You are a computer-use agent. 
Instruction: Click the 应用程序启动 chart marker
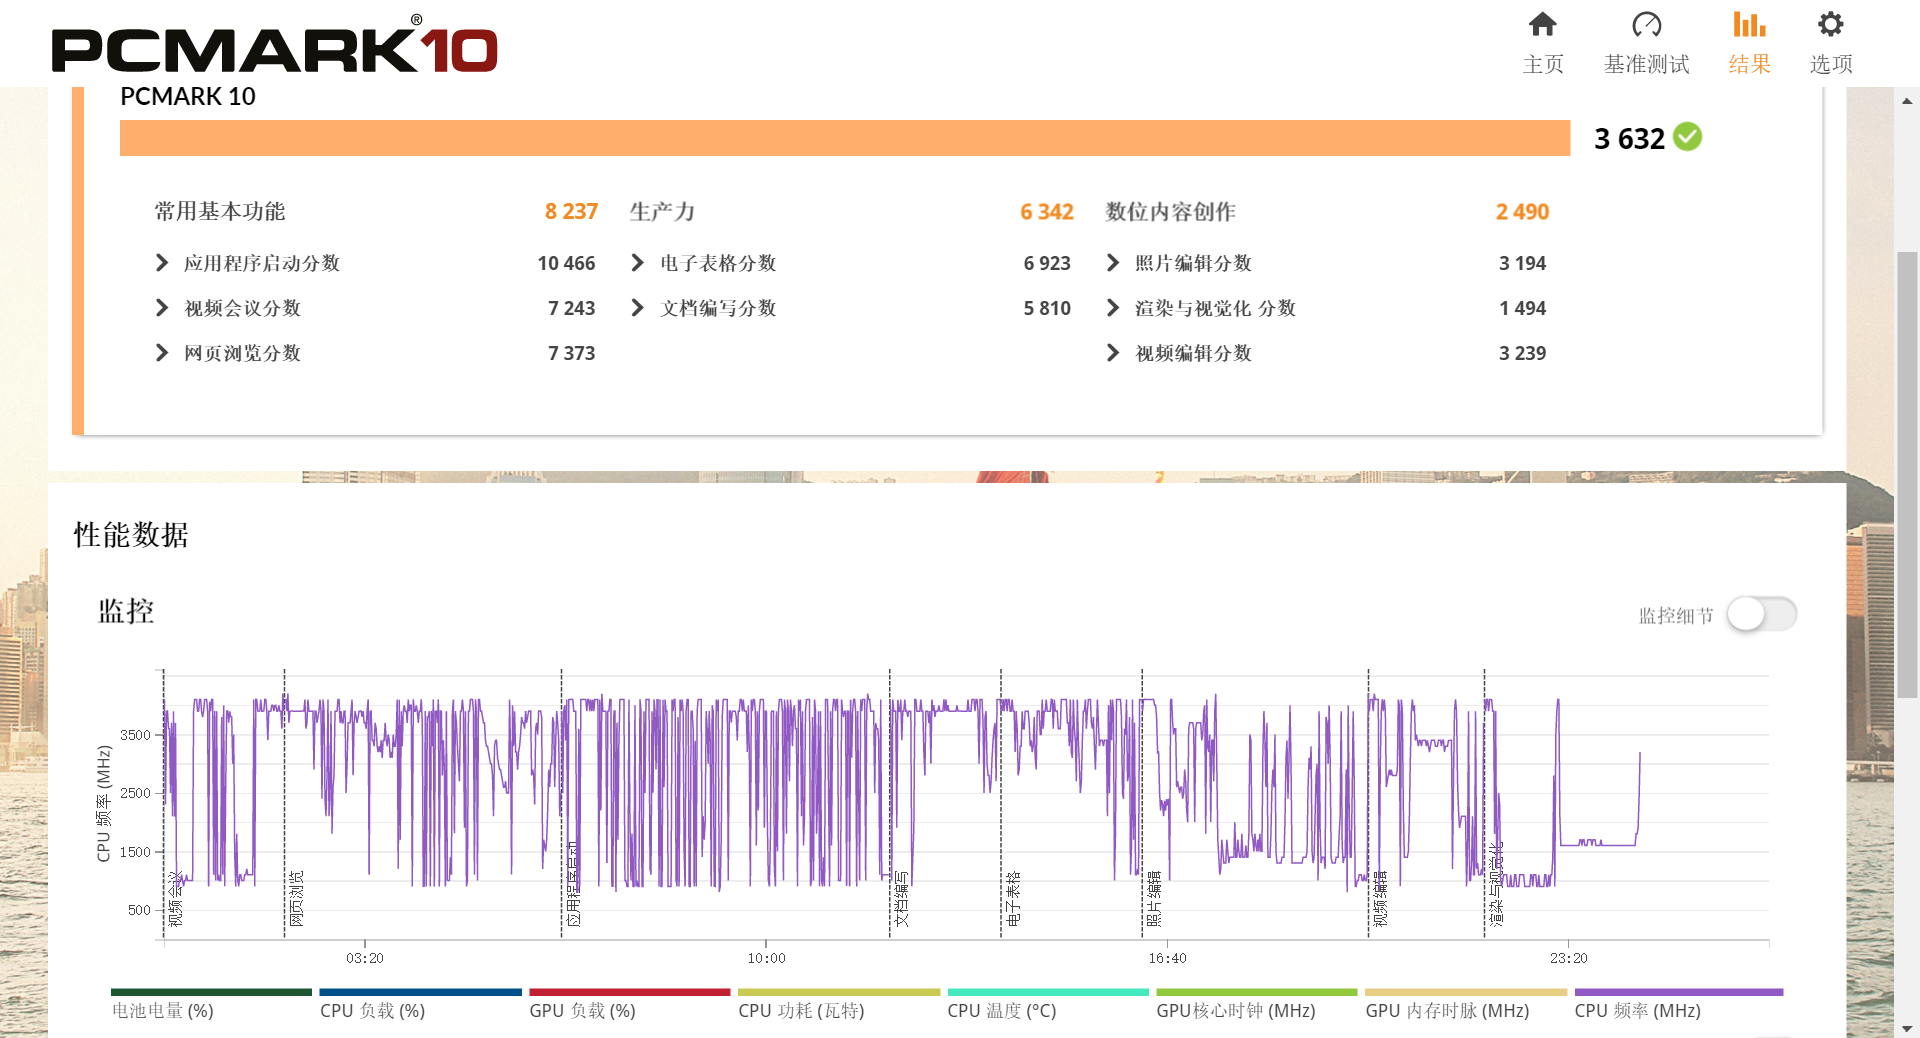pyautogui.click(x=573, y=884)
